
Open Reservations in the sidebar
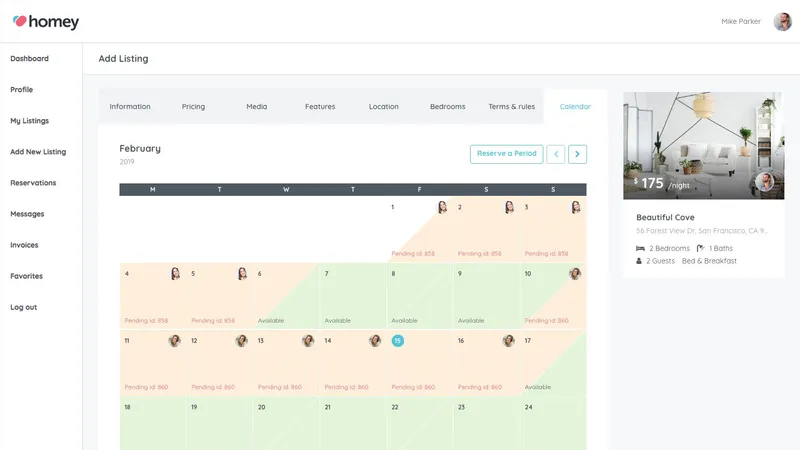click(x=33, y=183)
